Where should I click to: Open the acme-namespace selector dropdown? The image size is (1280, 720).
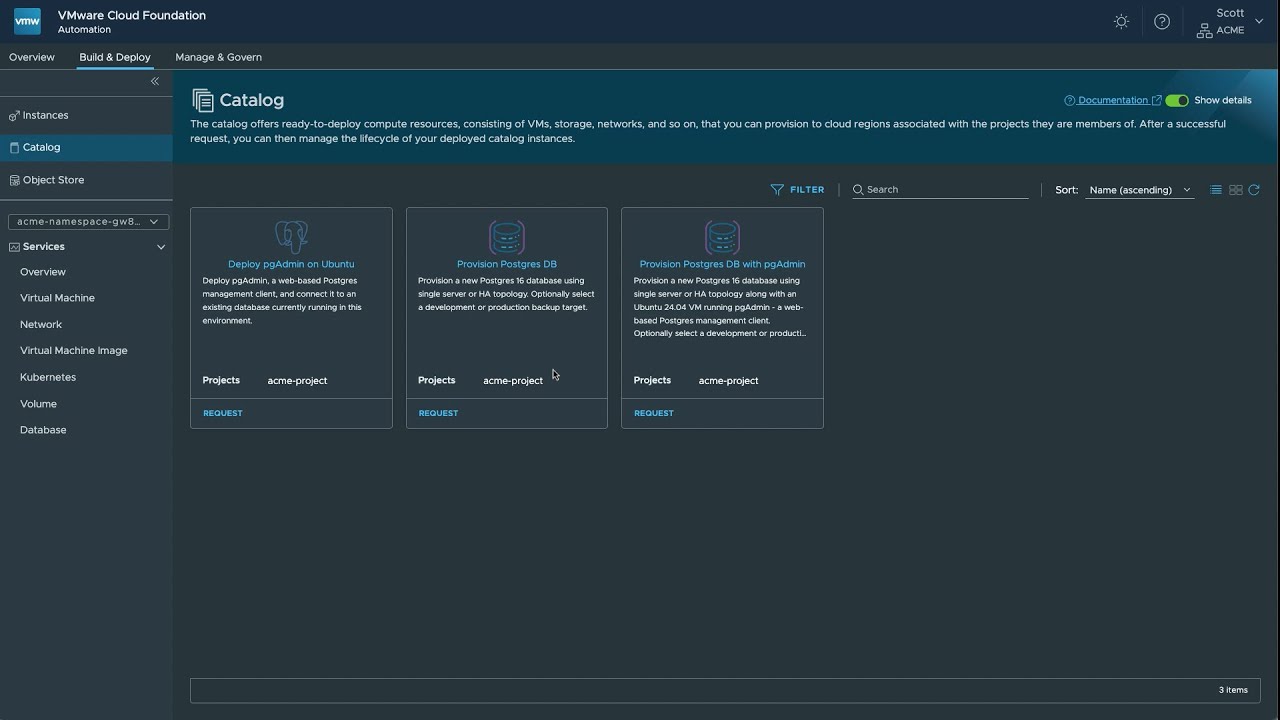(88, 222)
